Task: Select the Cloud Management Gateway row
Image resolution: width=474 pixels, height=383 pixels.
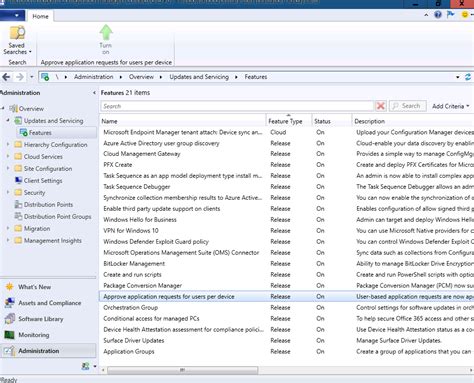Action: 287,154
